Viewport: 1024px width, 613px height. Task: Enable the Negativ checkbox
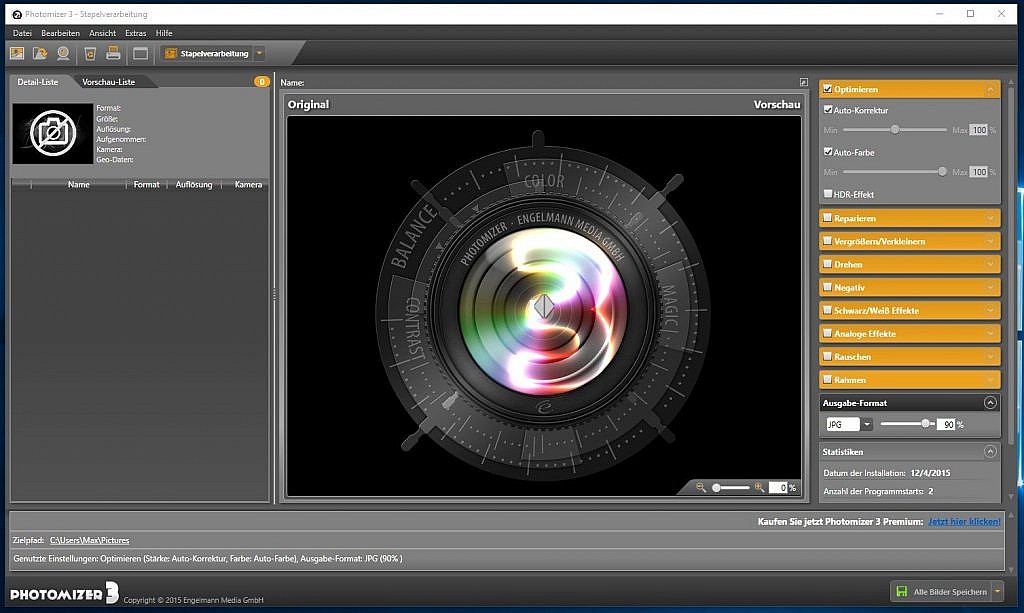[827, 287]
